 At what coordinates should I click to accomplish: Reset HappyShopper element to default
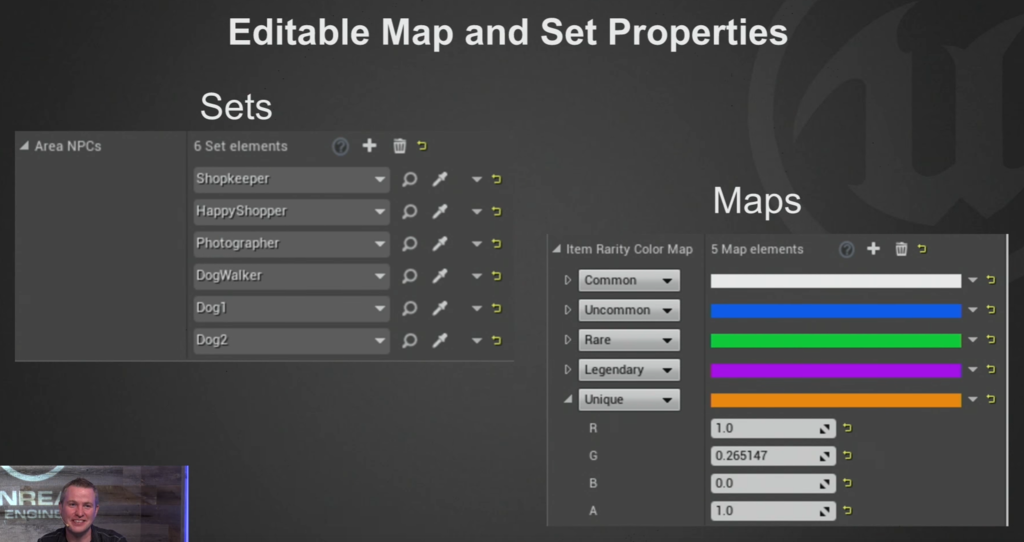point(497,211)
